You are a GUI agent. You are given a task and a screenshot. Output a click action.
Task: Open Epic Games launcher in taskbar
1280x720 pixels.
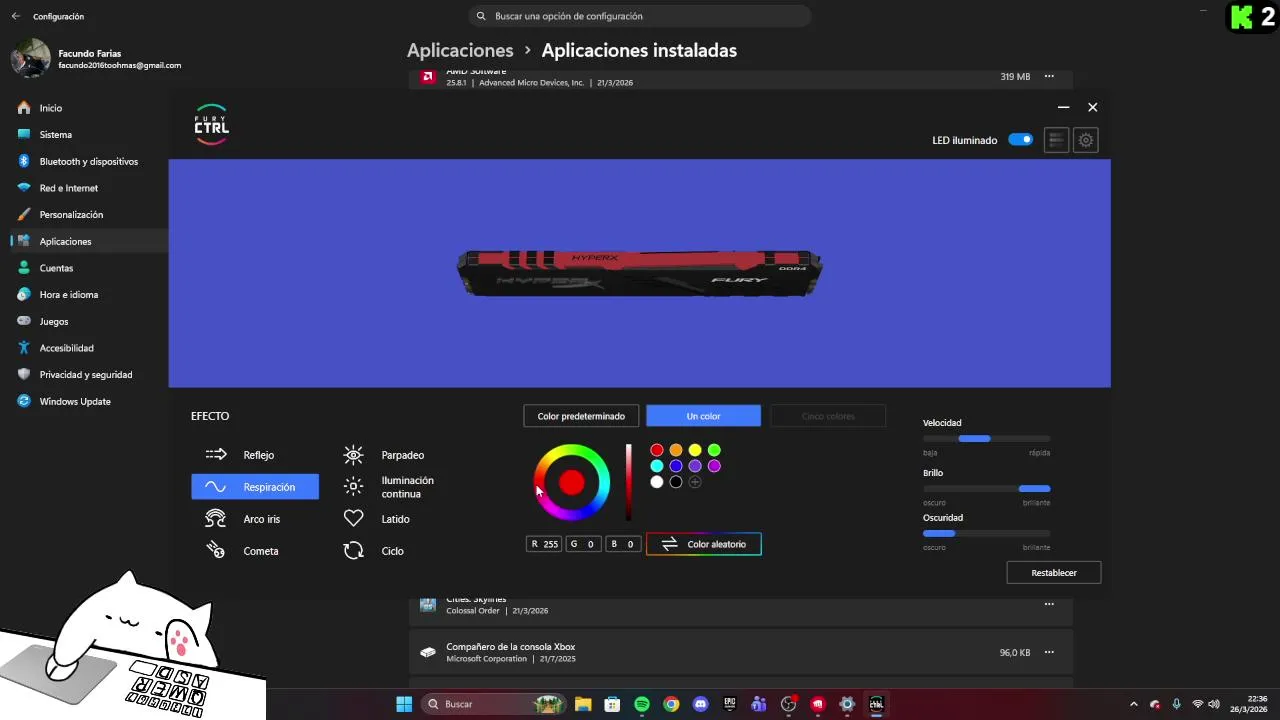[x=730, y=704]
